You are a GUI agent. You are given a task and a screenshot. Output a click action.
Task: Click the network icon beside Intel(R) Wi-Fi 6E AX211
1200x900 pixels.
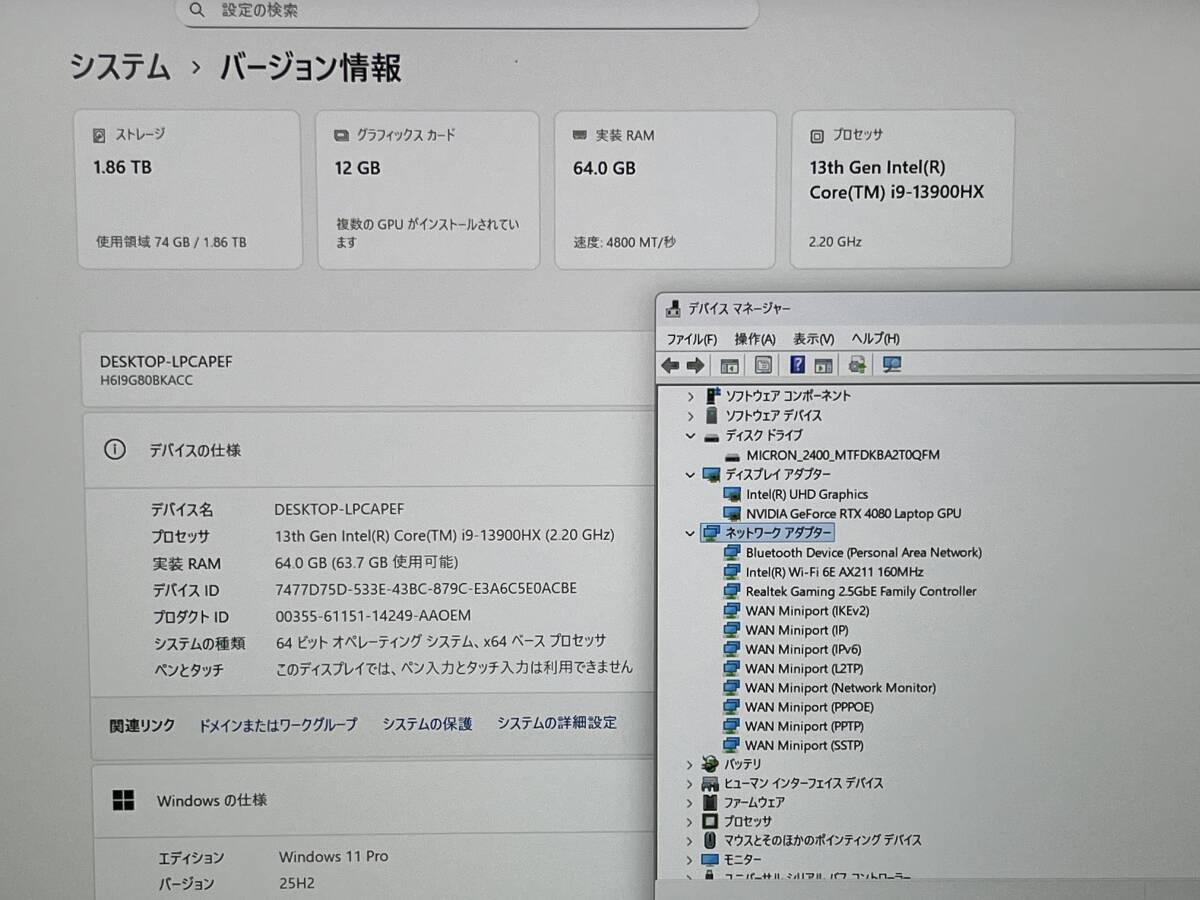(733, 572)
